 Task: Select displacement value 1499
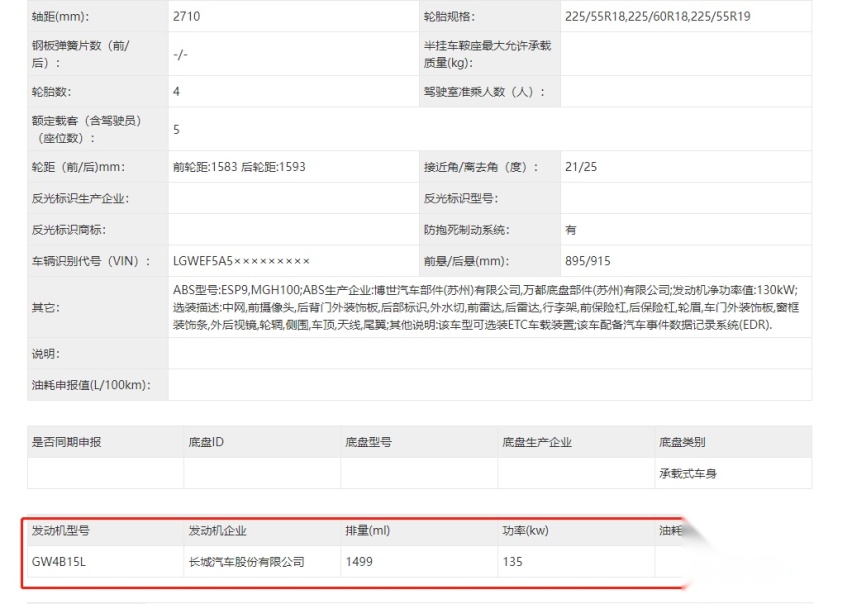tap(359, 562)
